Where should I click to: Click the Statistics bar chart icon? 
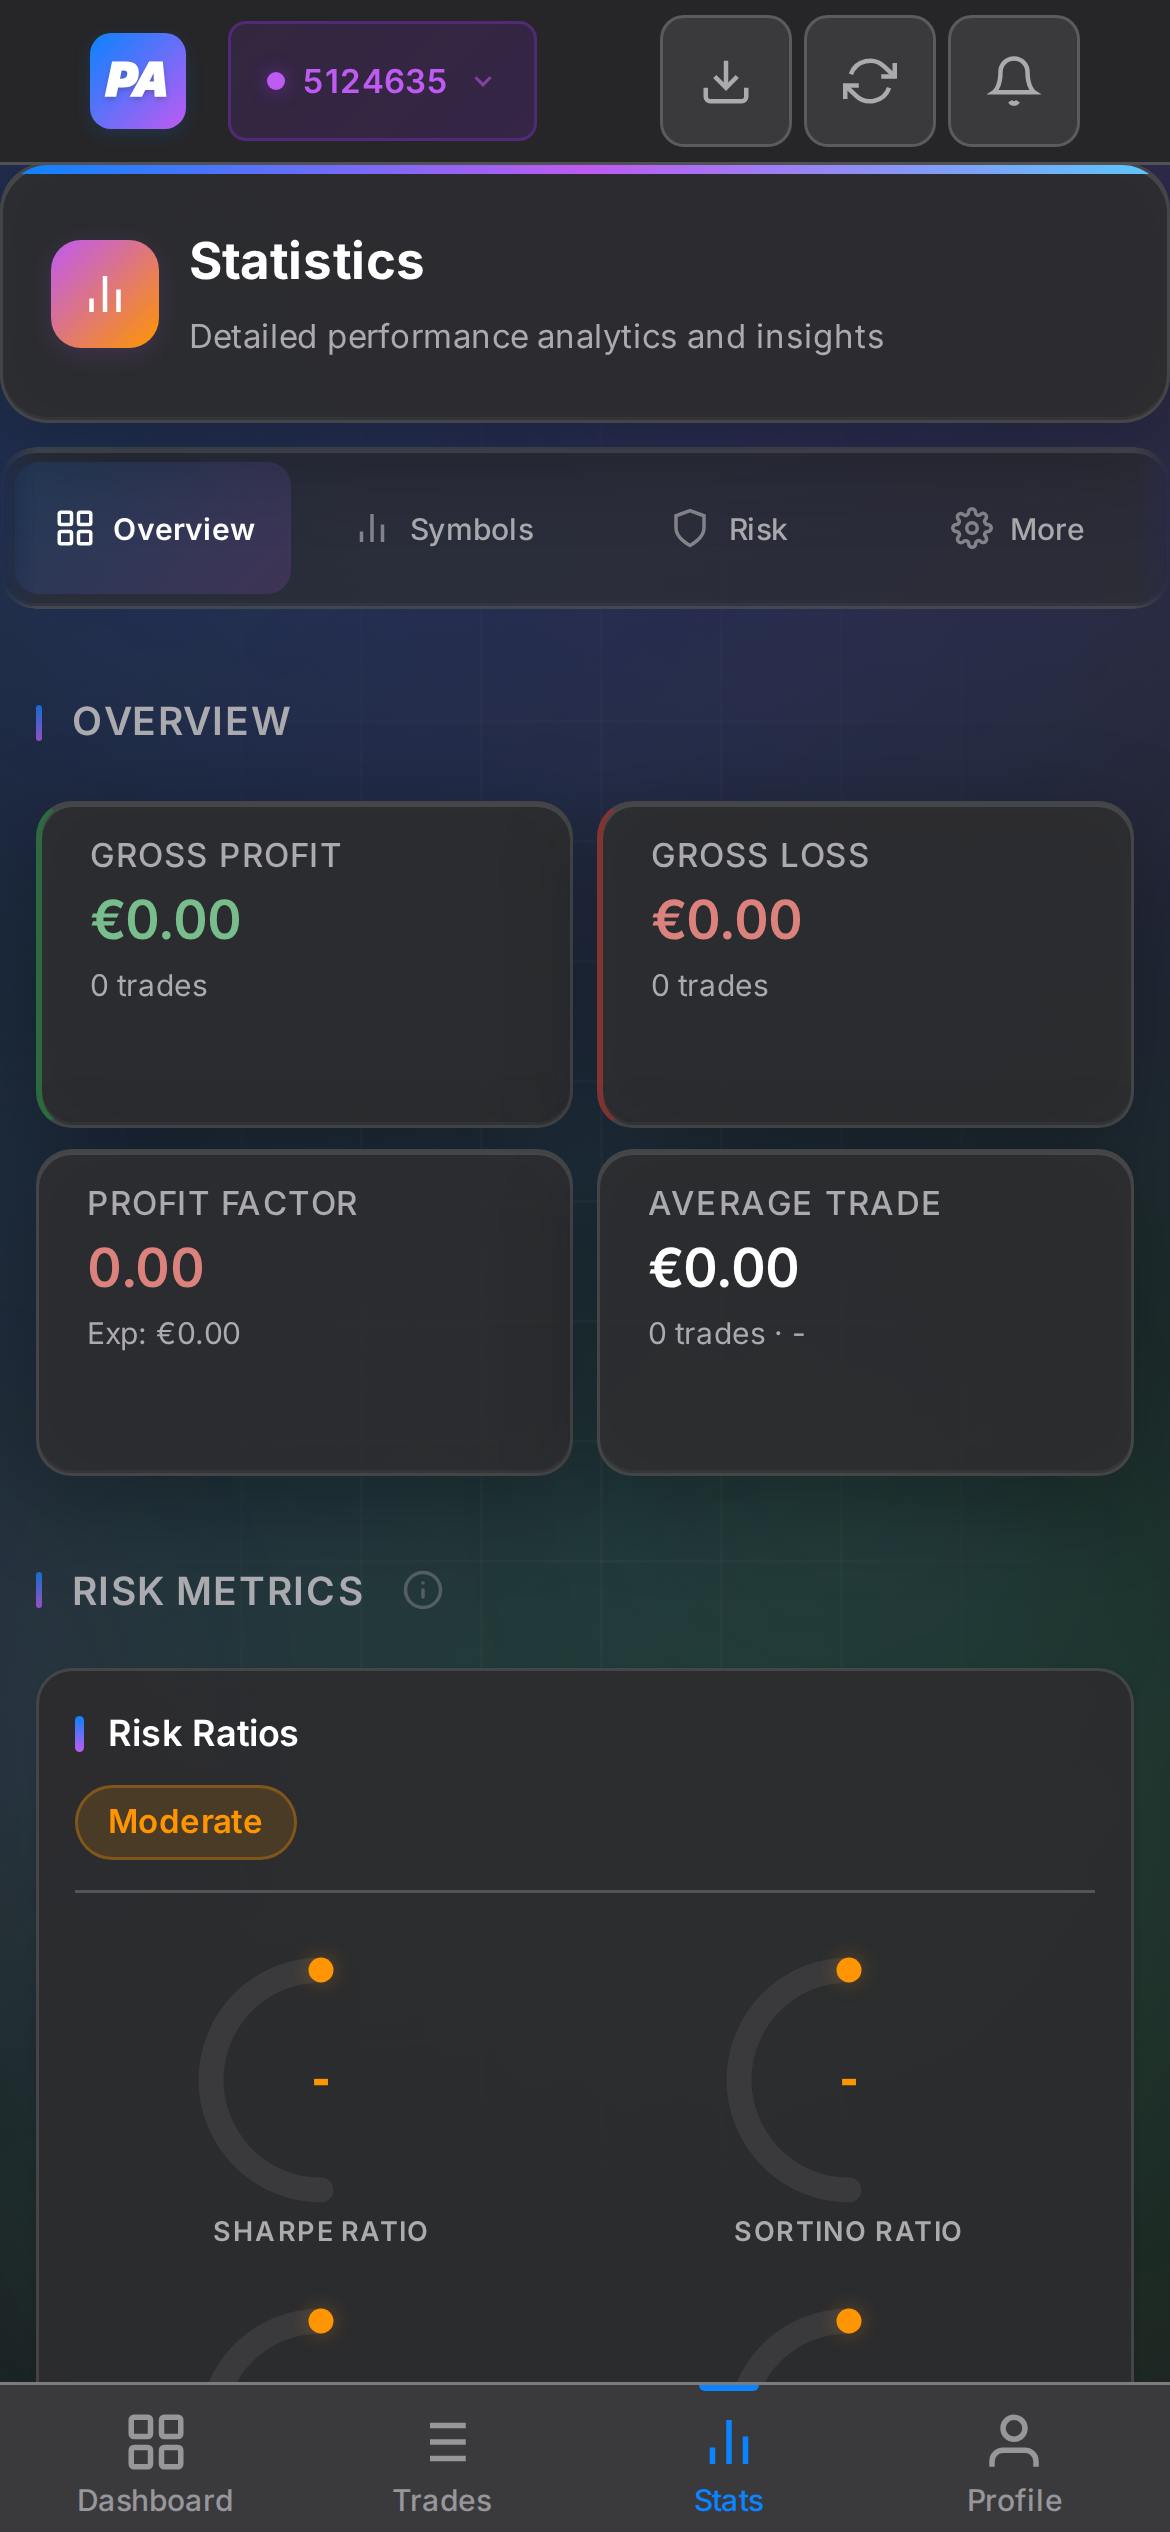click(x=104, y=293)
